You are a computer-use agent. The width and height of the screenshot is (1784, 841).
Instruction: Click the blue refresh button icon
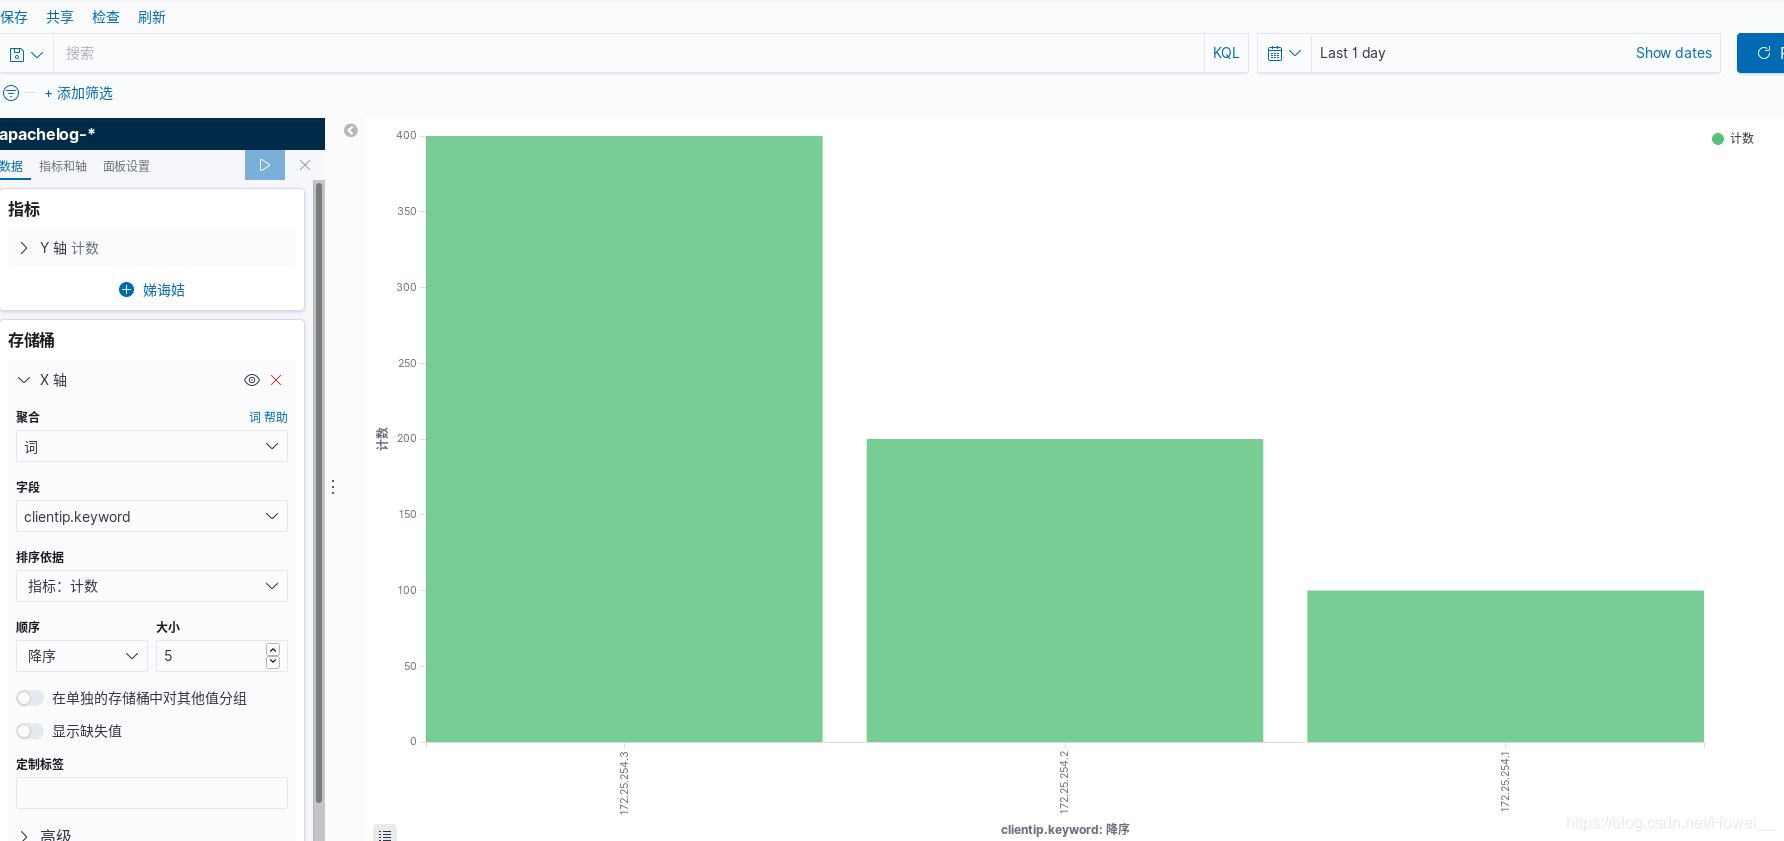1763,53
